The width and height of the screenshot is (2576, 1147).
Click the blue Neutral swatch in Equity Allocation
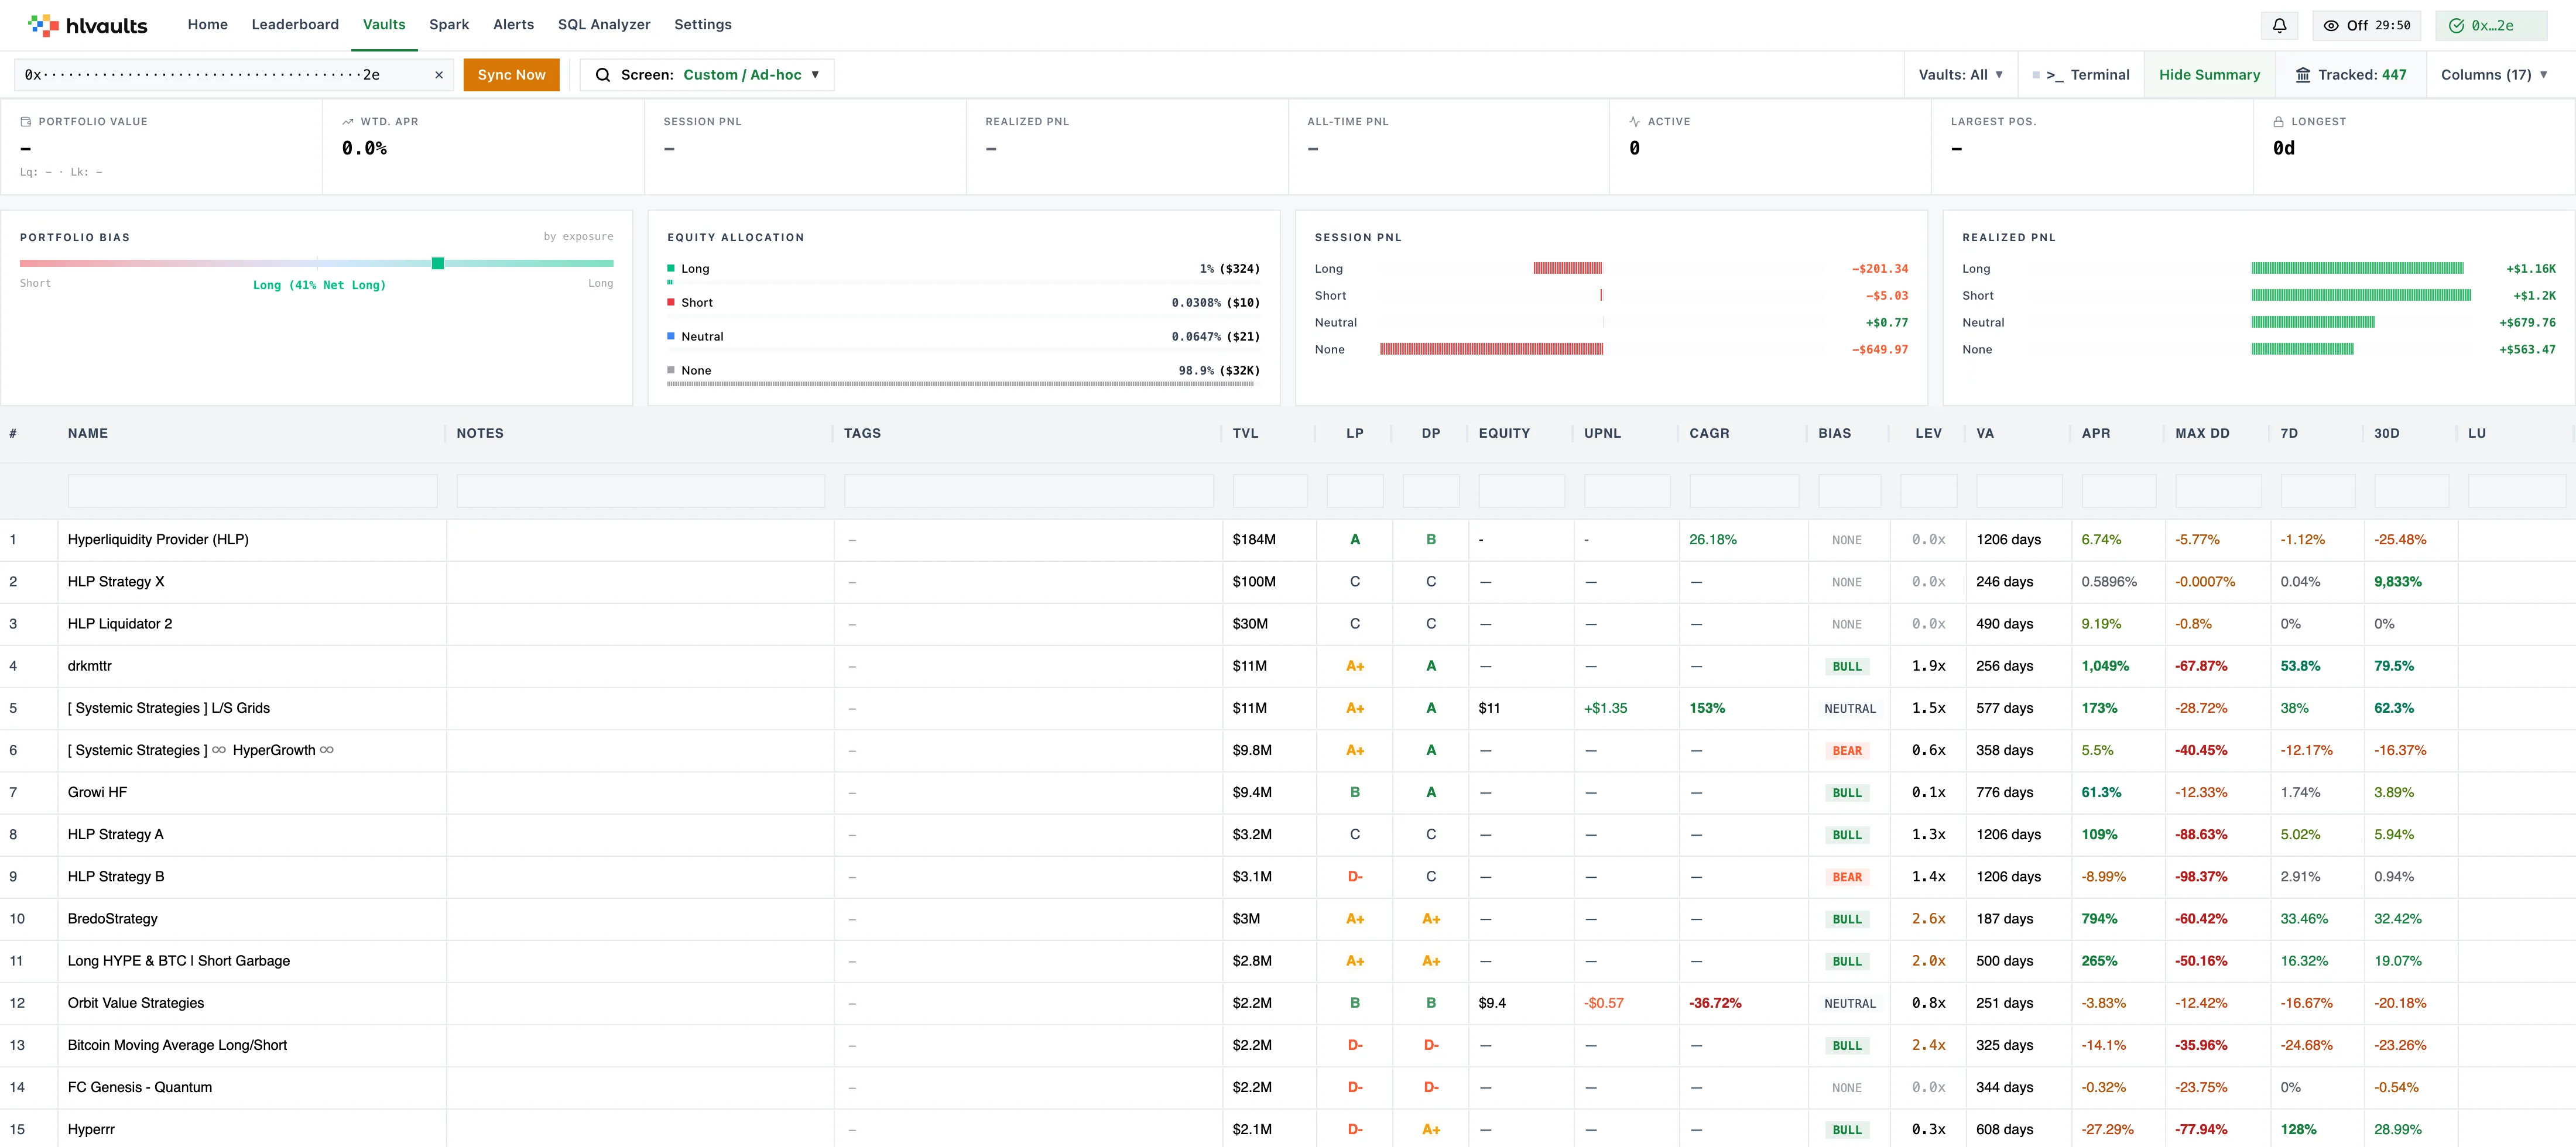(671, 337)
